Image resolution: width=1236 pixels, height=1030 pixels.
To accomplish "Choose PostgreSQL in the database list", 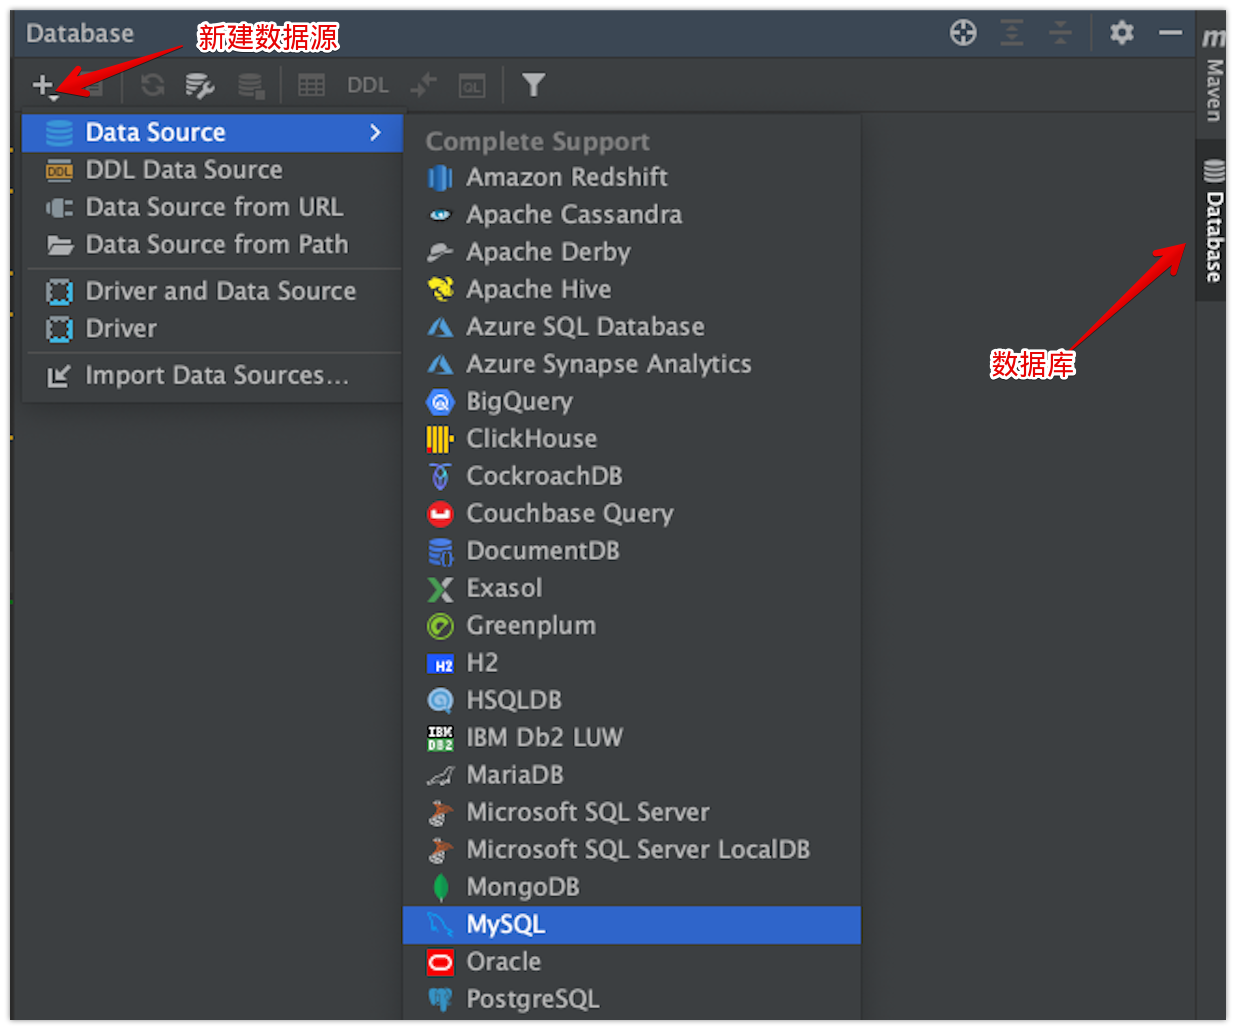I will click(532, 999).
